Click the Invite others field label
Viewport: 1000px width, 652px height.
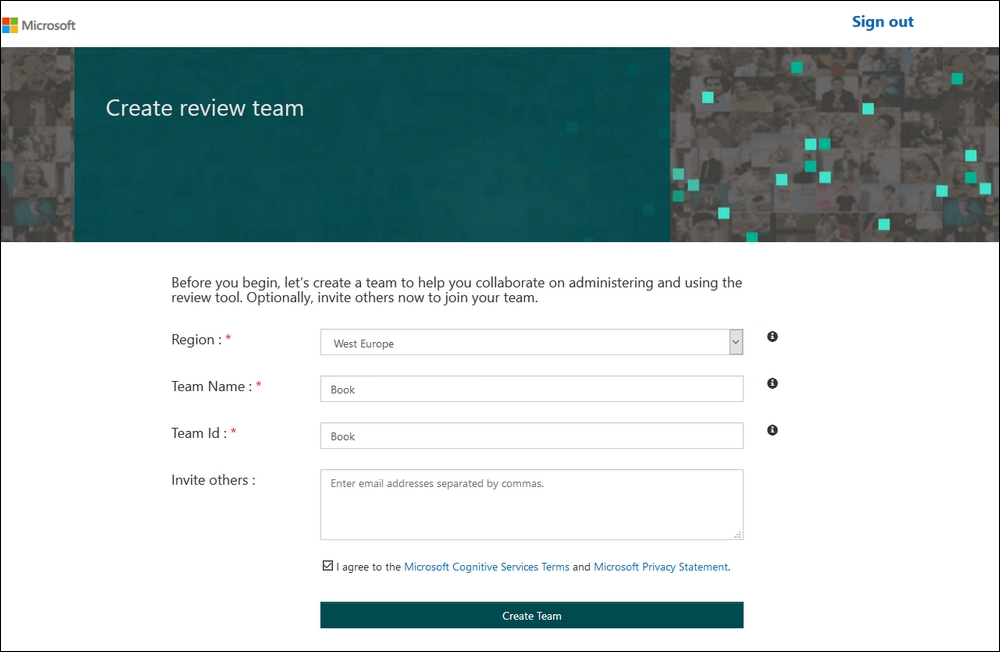pos(213,480)
